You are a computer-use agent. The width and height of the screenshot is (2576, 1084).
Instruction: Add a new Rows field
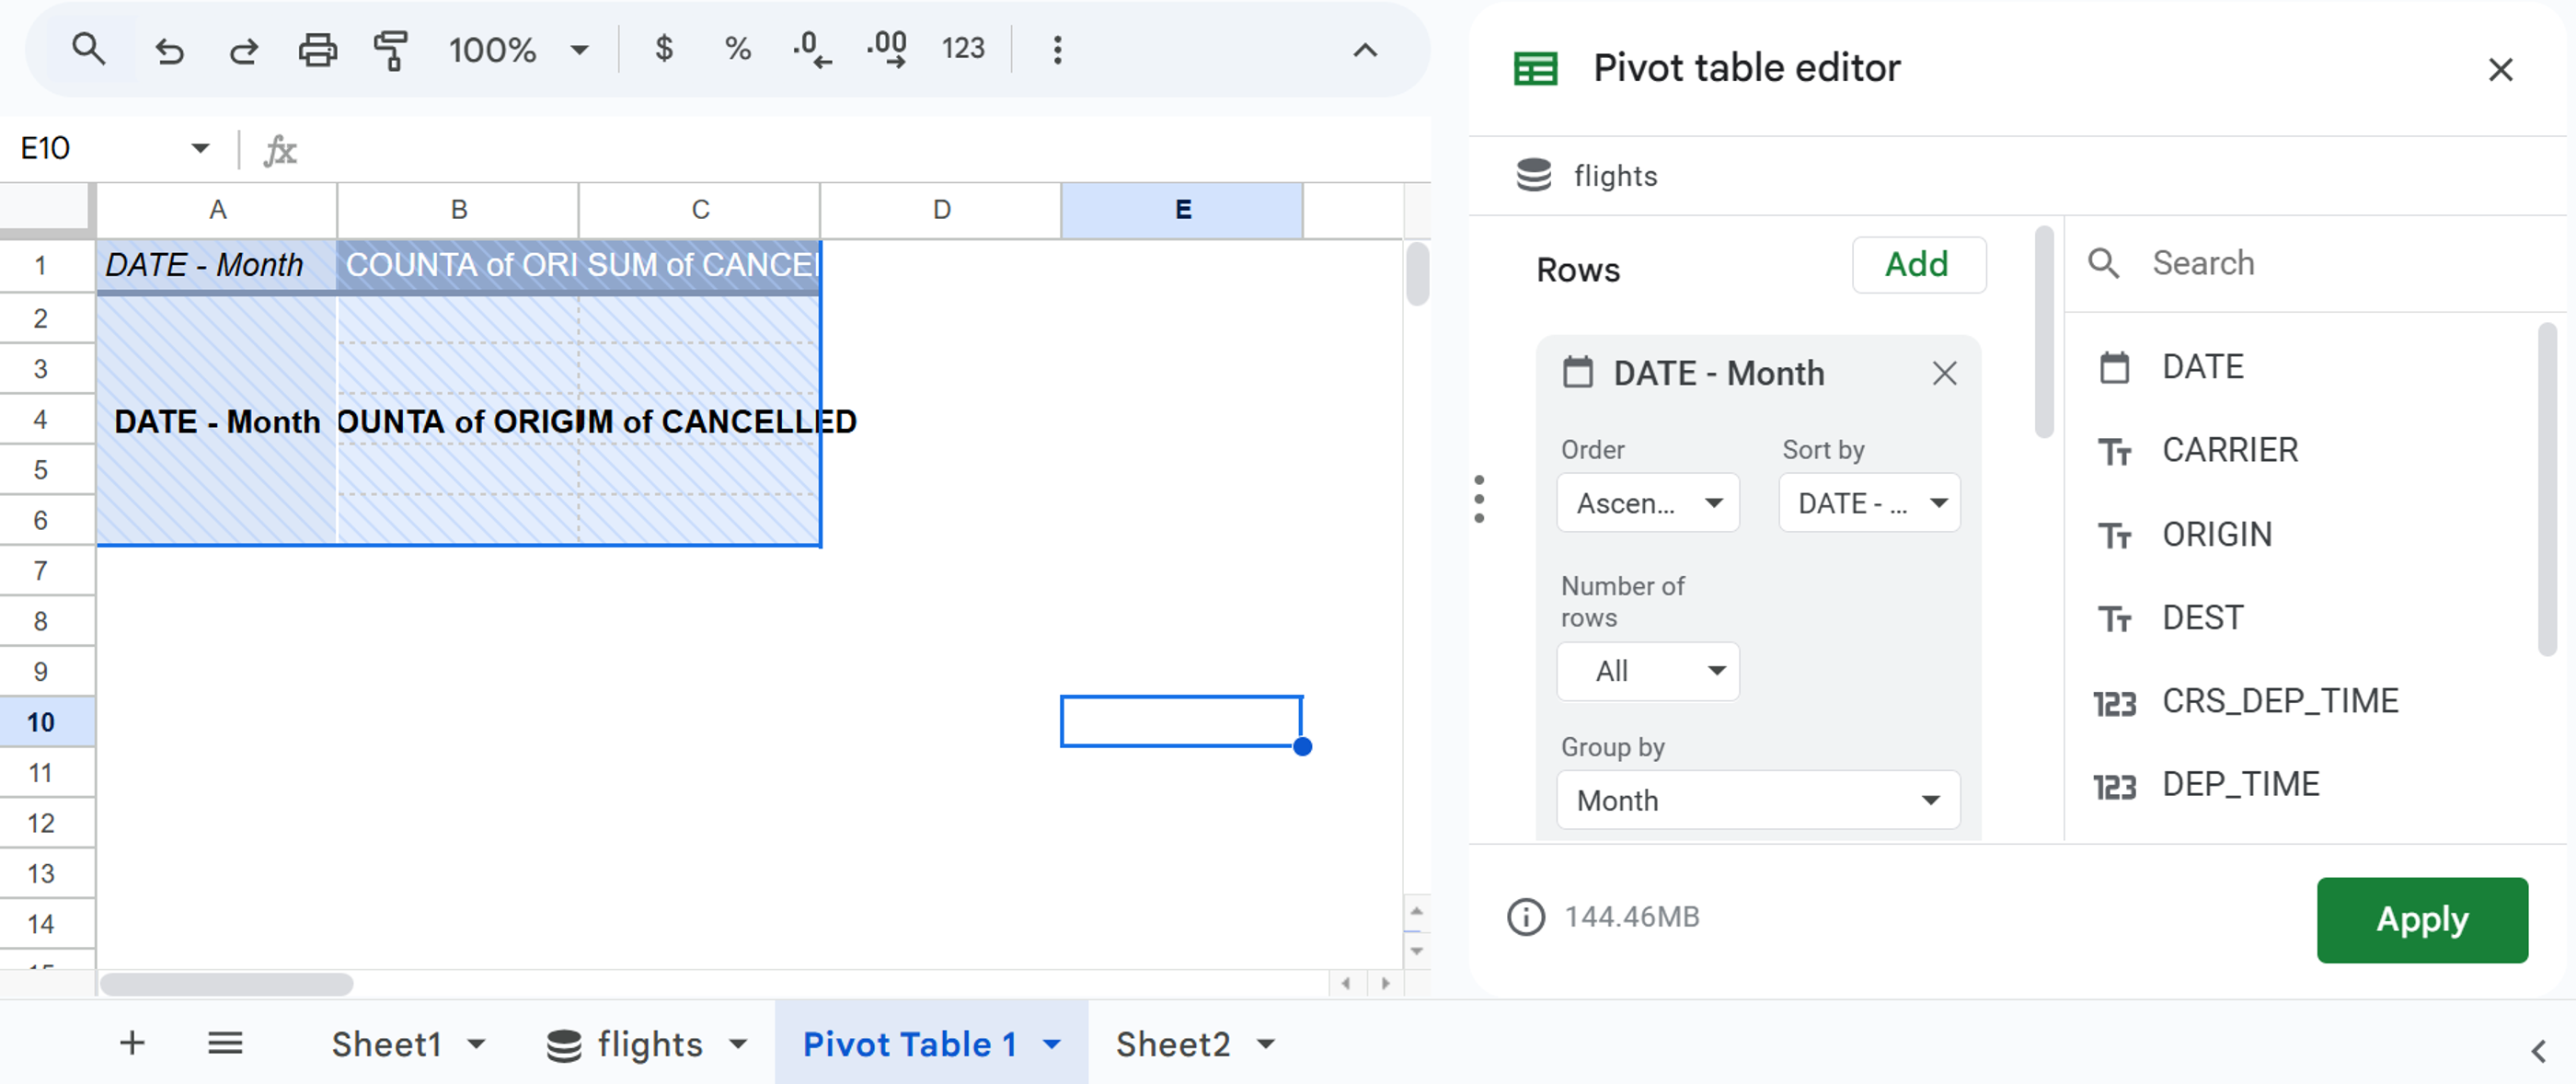(1918, 264)
